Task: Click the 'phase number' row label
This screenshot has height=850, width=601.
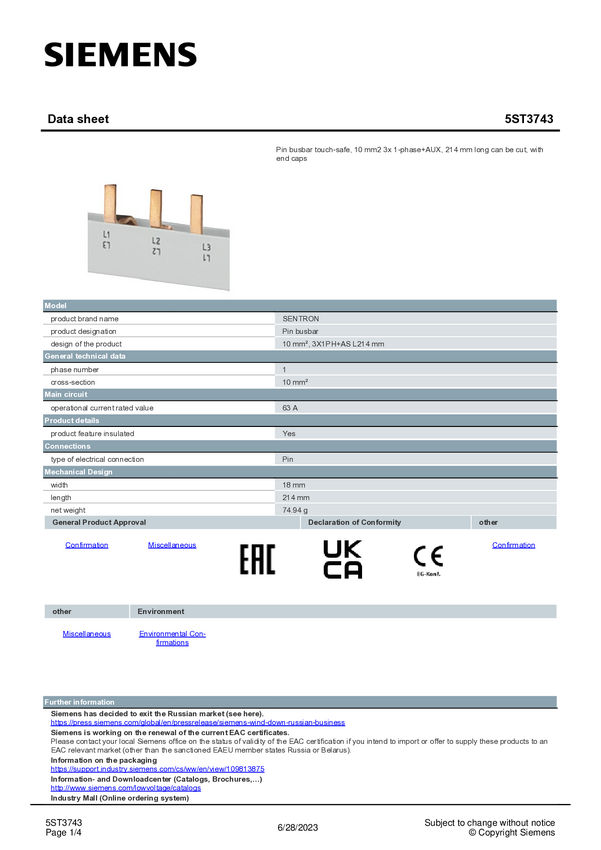Action: pos(75,370)
